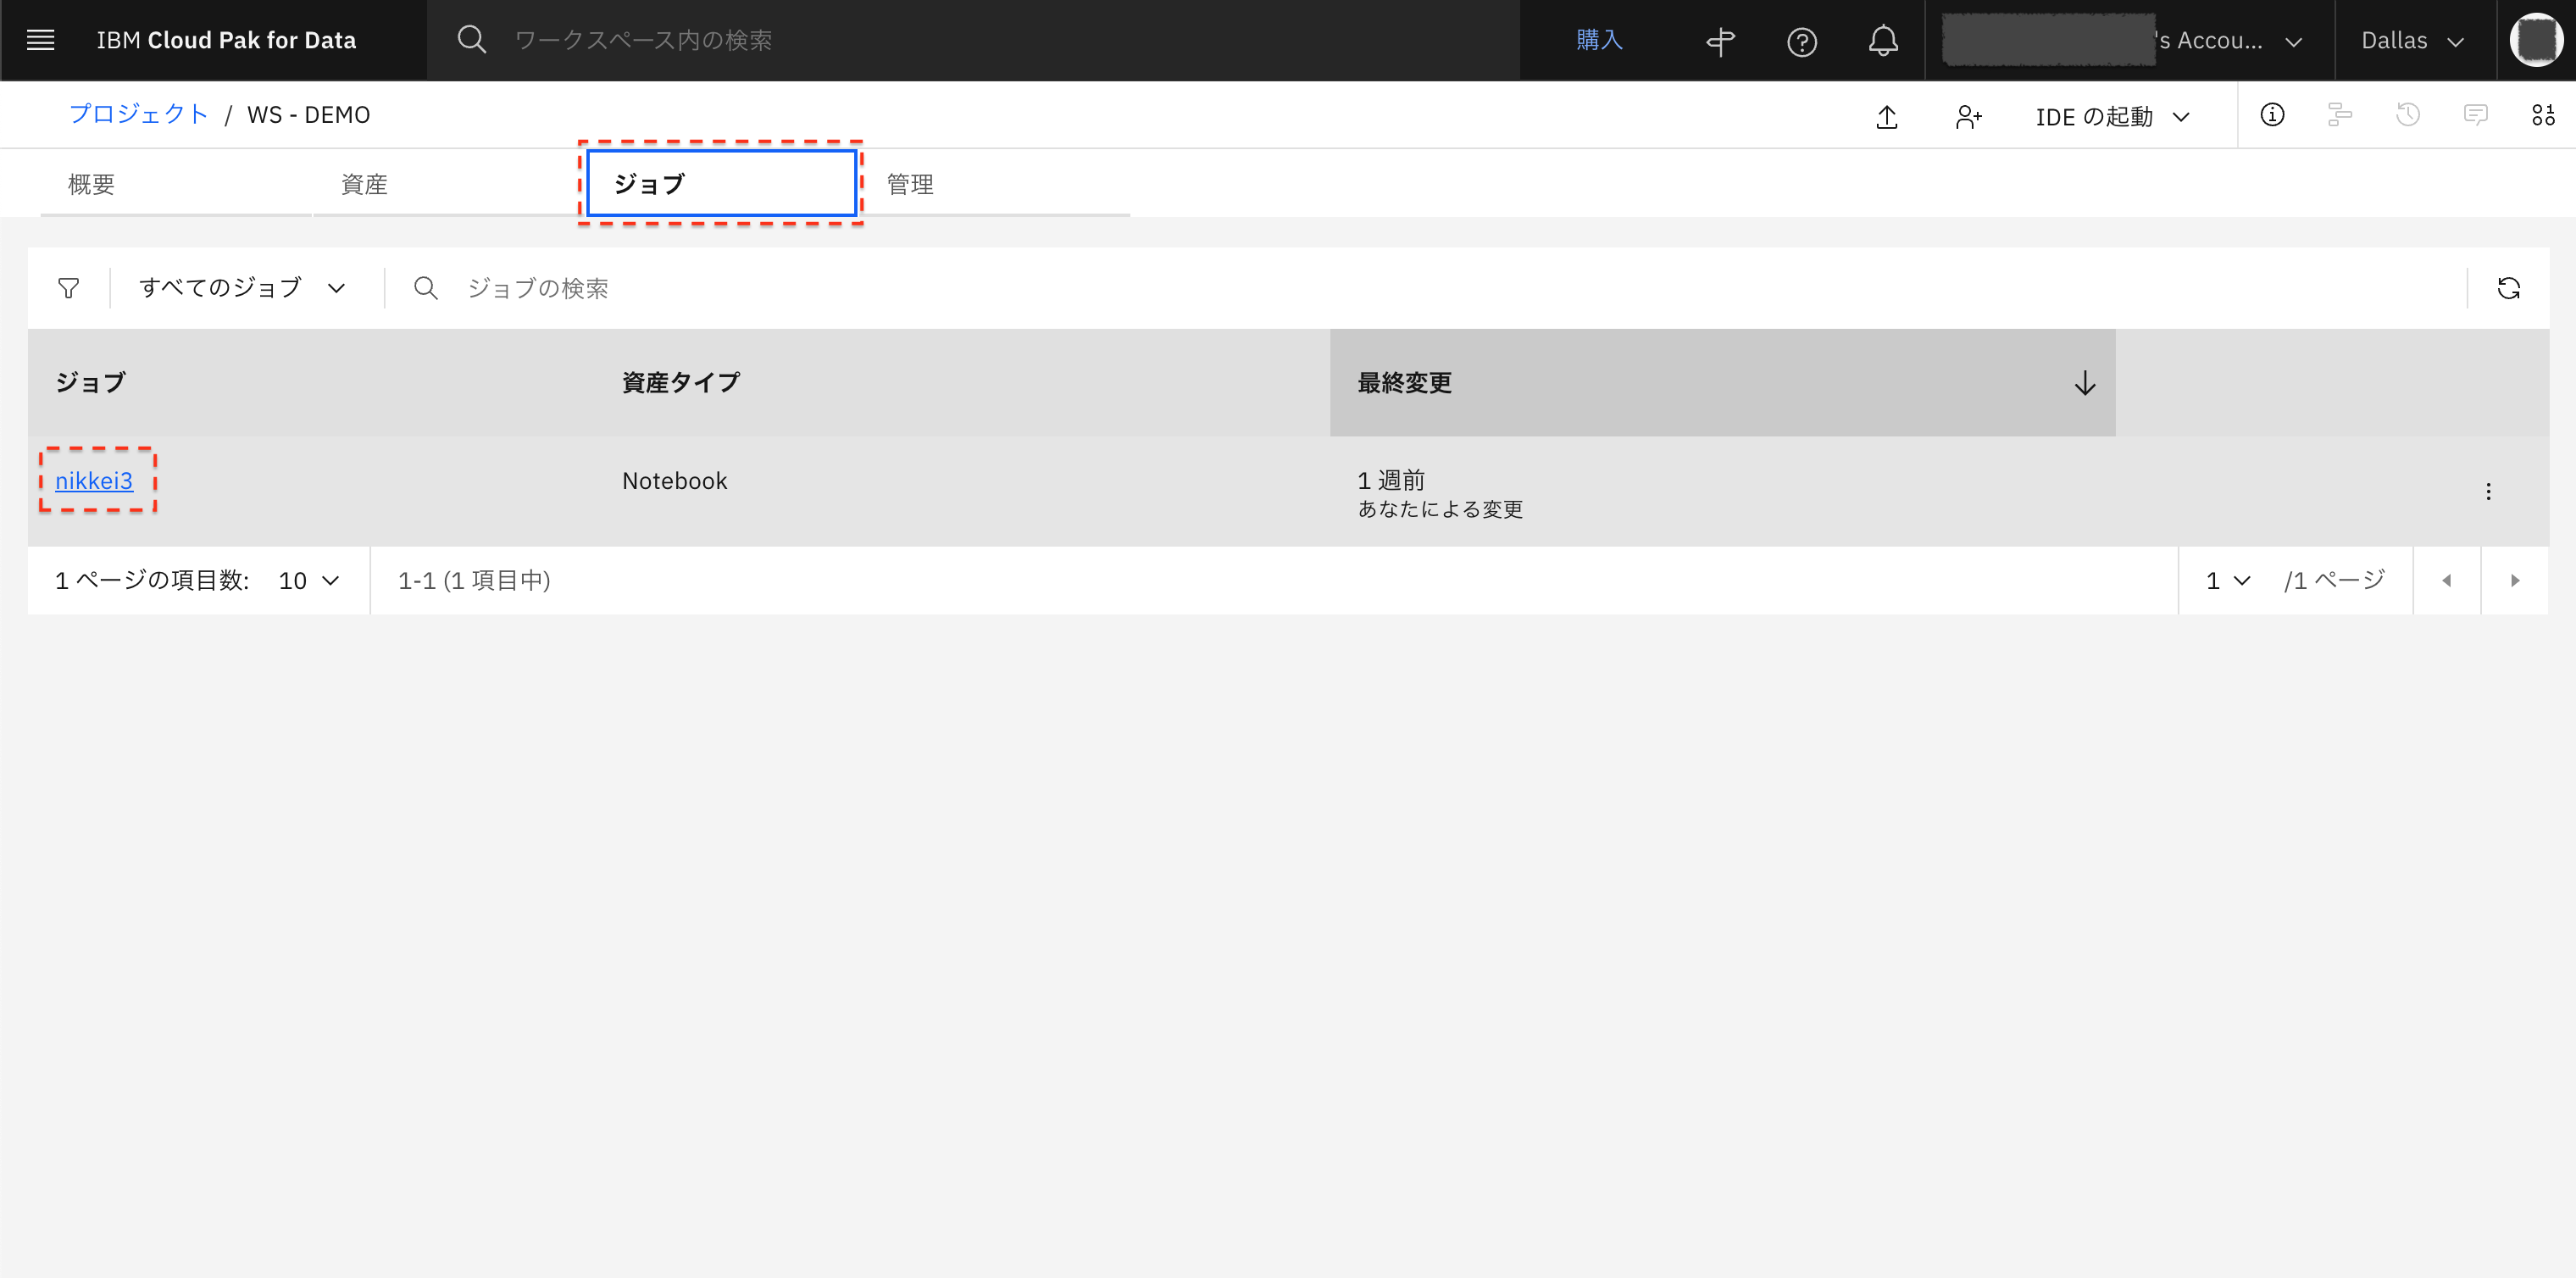This screenshot has height=1278, width=2576.
Task: Go to プロジェクト breadcrumb link
Action: point(138,115)
